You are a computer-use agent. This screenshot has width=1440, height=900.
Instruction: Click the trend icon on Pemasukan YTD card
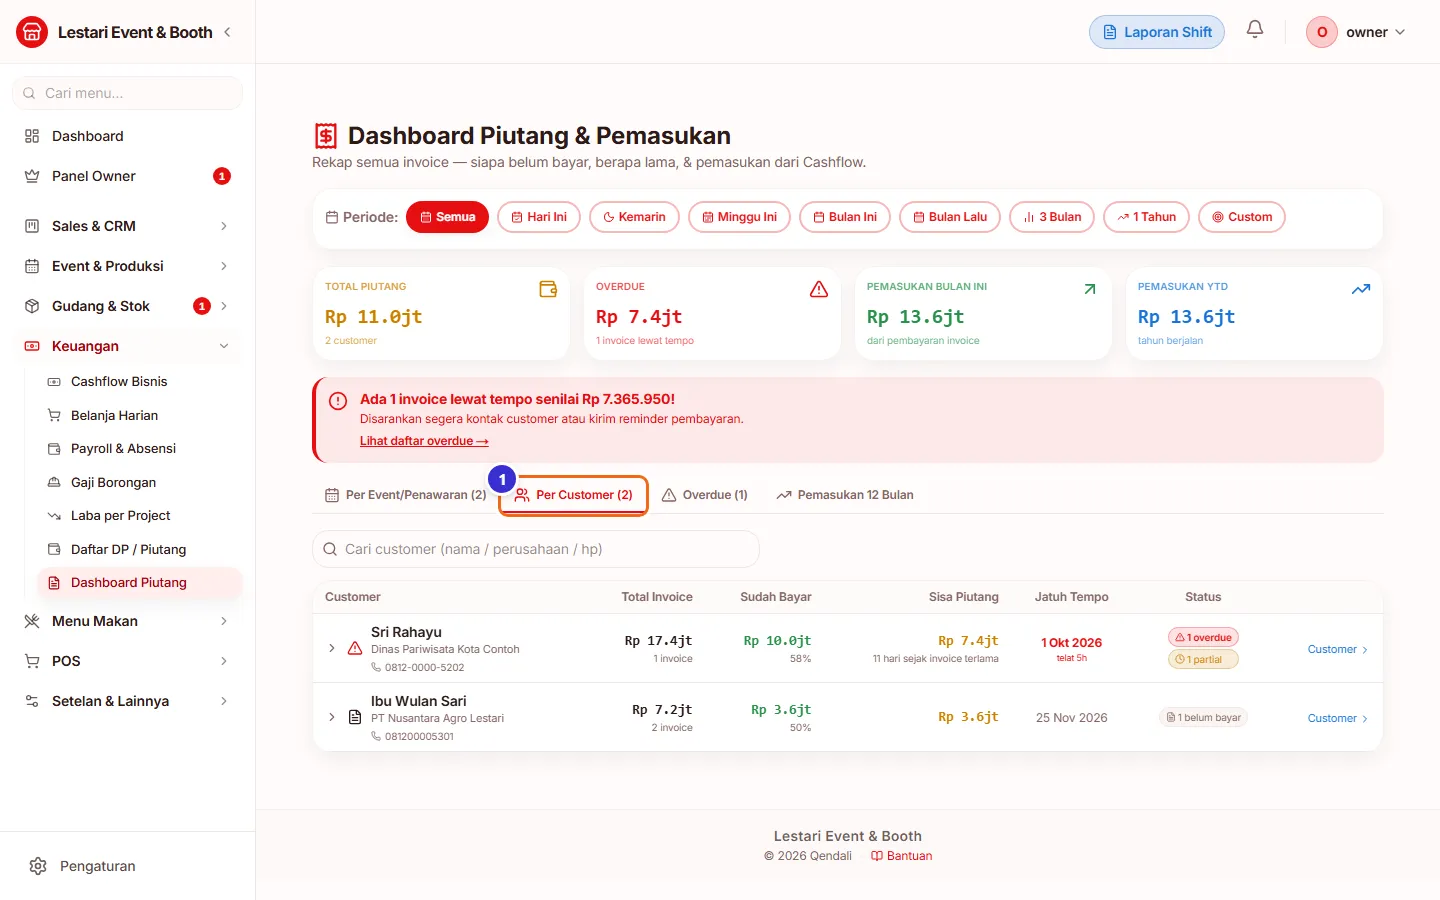point(1361,289)
